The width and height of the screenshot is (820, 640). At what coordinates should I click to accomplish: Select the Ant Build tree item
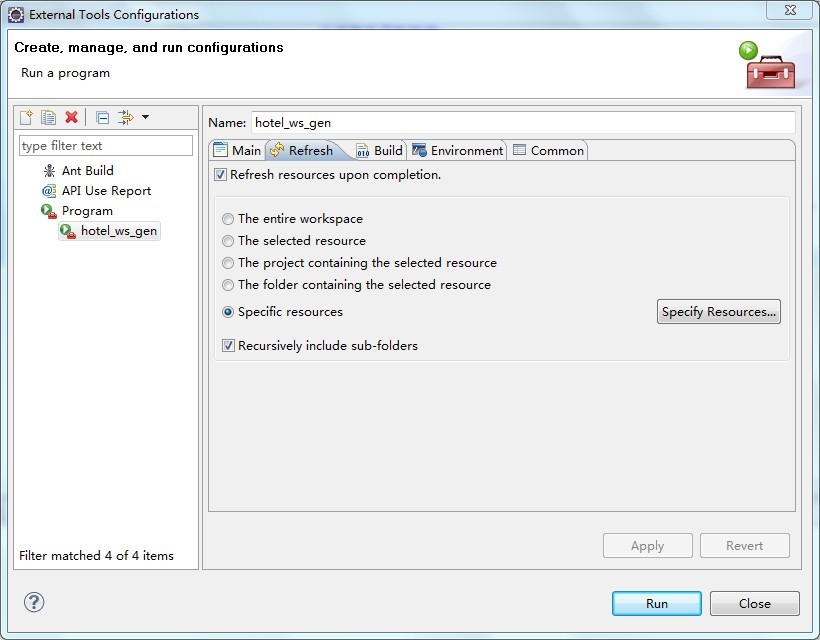(x=87, y=170)
